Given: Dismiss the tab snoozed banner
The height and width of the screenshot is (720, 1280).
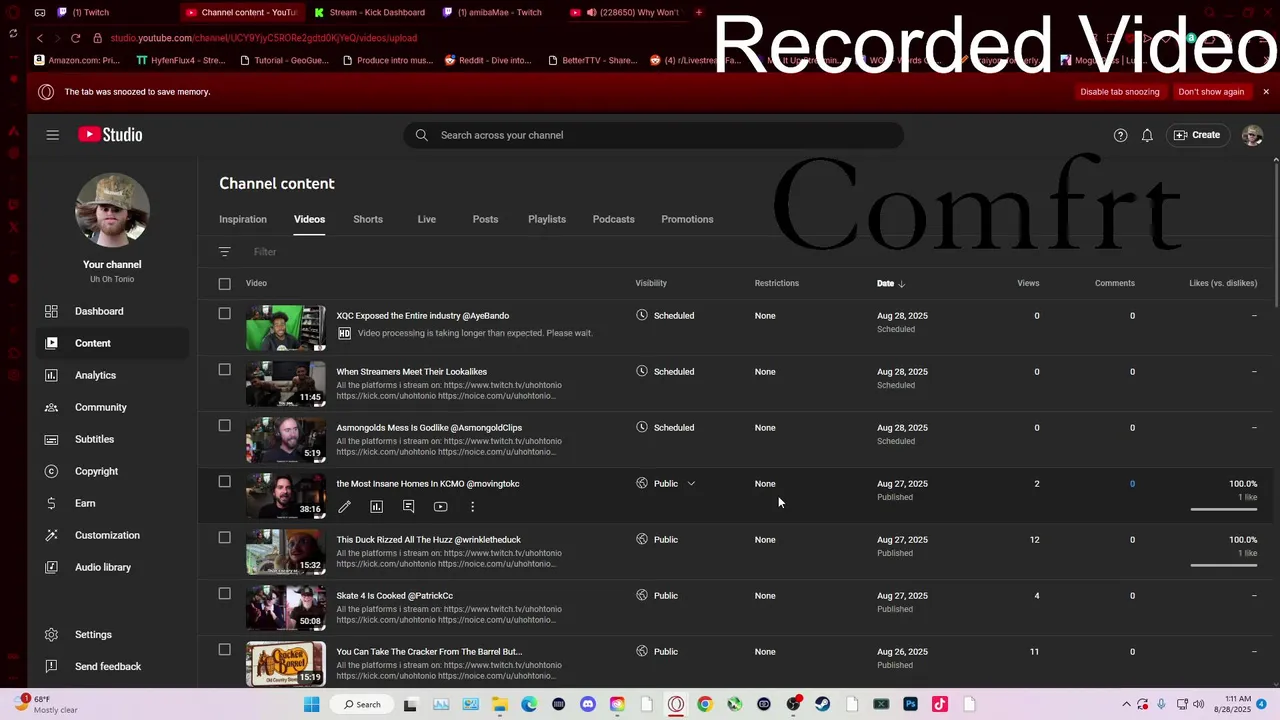Looking at the screenshot, I should point(1266,92).
